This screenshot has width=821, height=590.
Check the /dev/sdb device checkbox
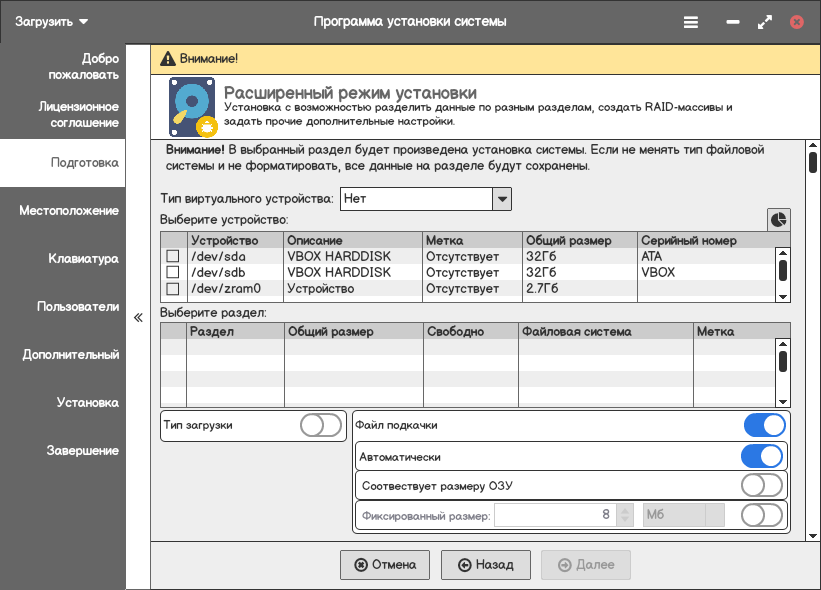[173, 273]
